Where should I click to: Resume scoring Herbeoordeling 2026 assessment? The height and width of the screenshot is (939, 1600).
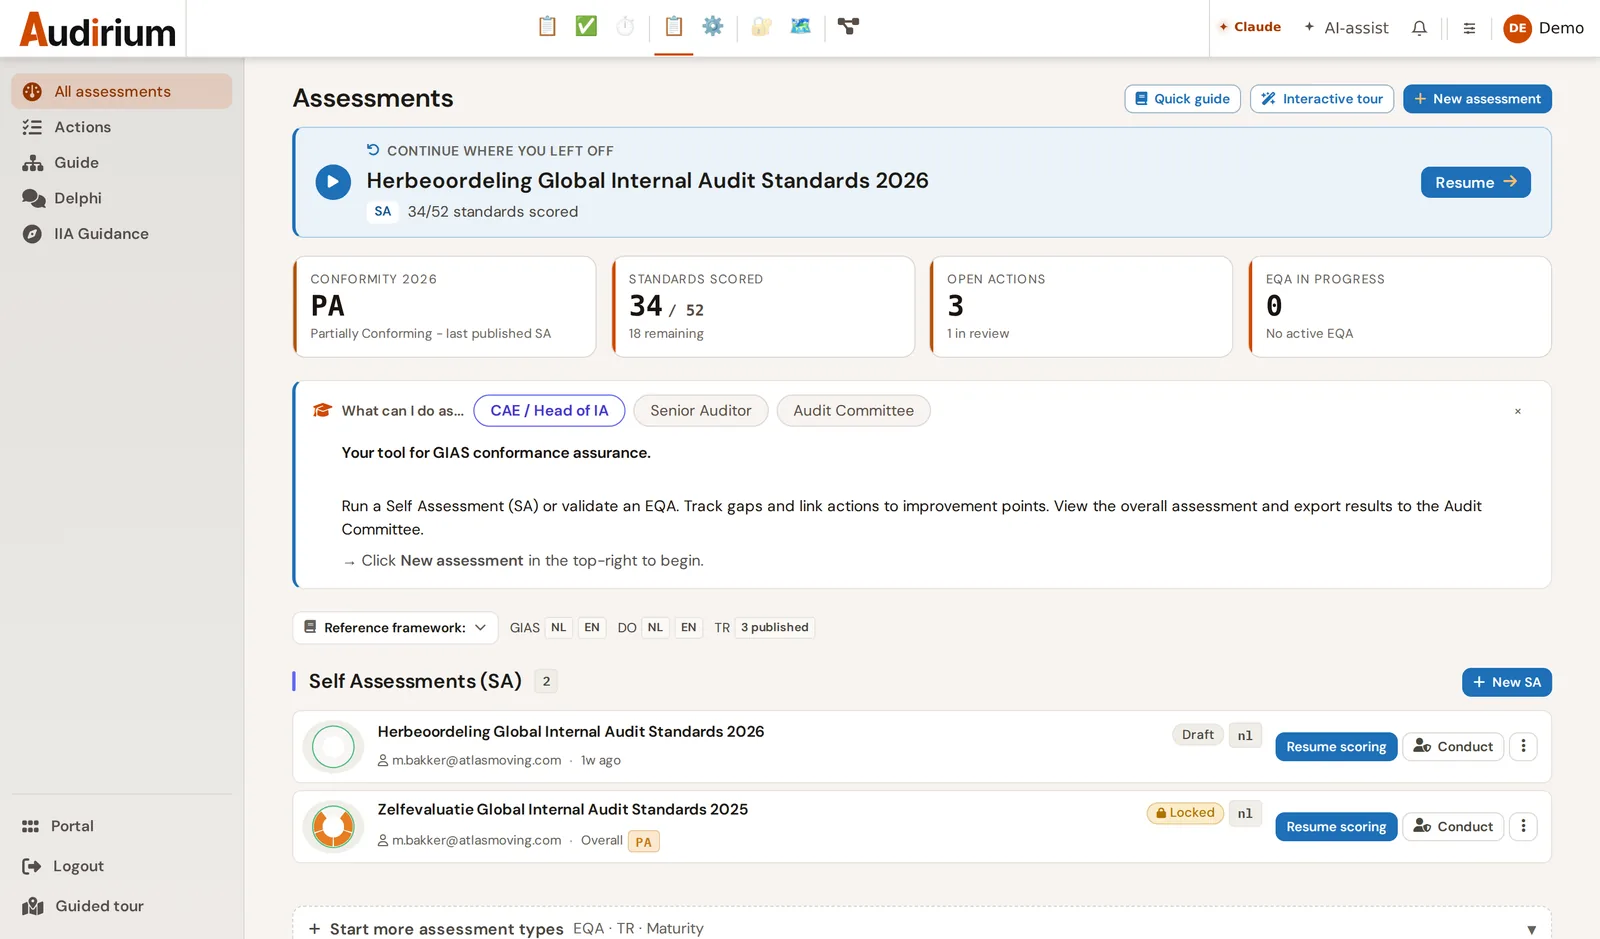pyautogui.click(x=1336, y=747)
